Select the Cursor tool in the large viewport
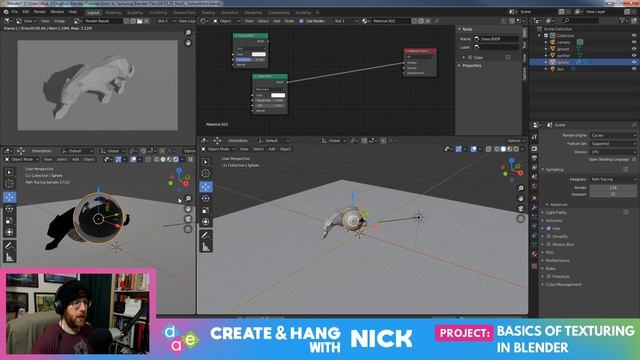640x360 pixels. click(x=206, y=173)
